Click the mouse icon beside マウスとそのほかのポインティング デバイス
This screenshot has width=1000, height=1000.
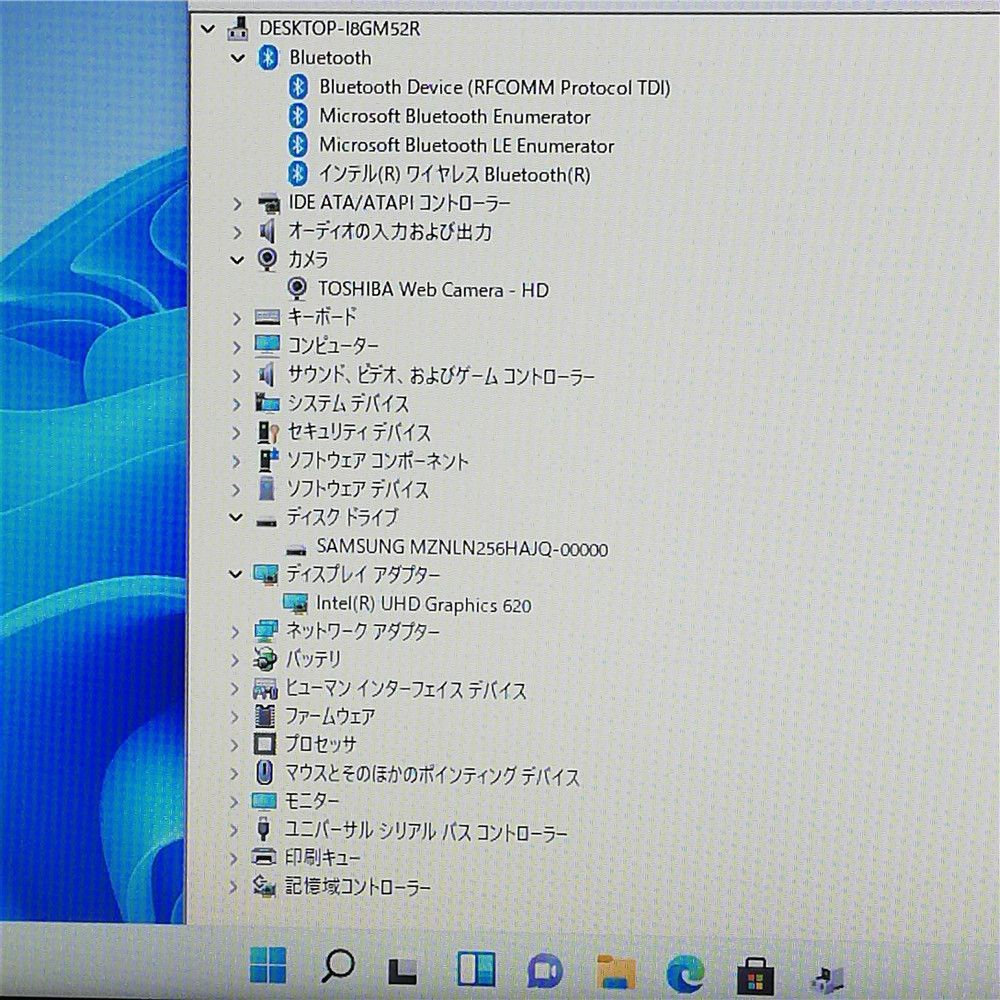[264, 773]
